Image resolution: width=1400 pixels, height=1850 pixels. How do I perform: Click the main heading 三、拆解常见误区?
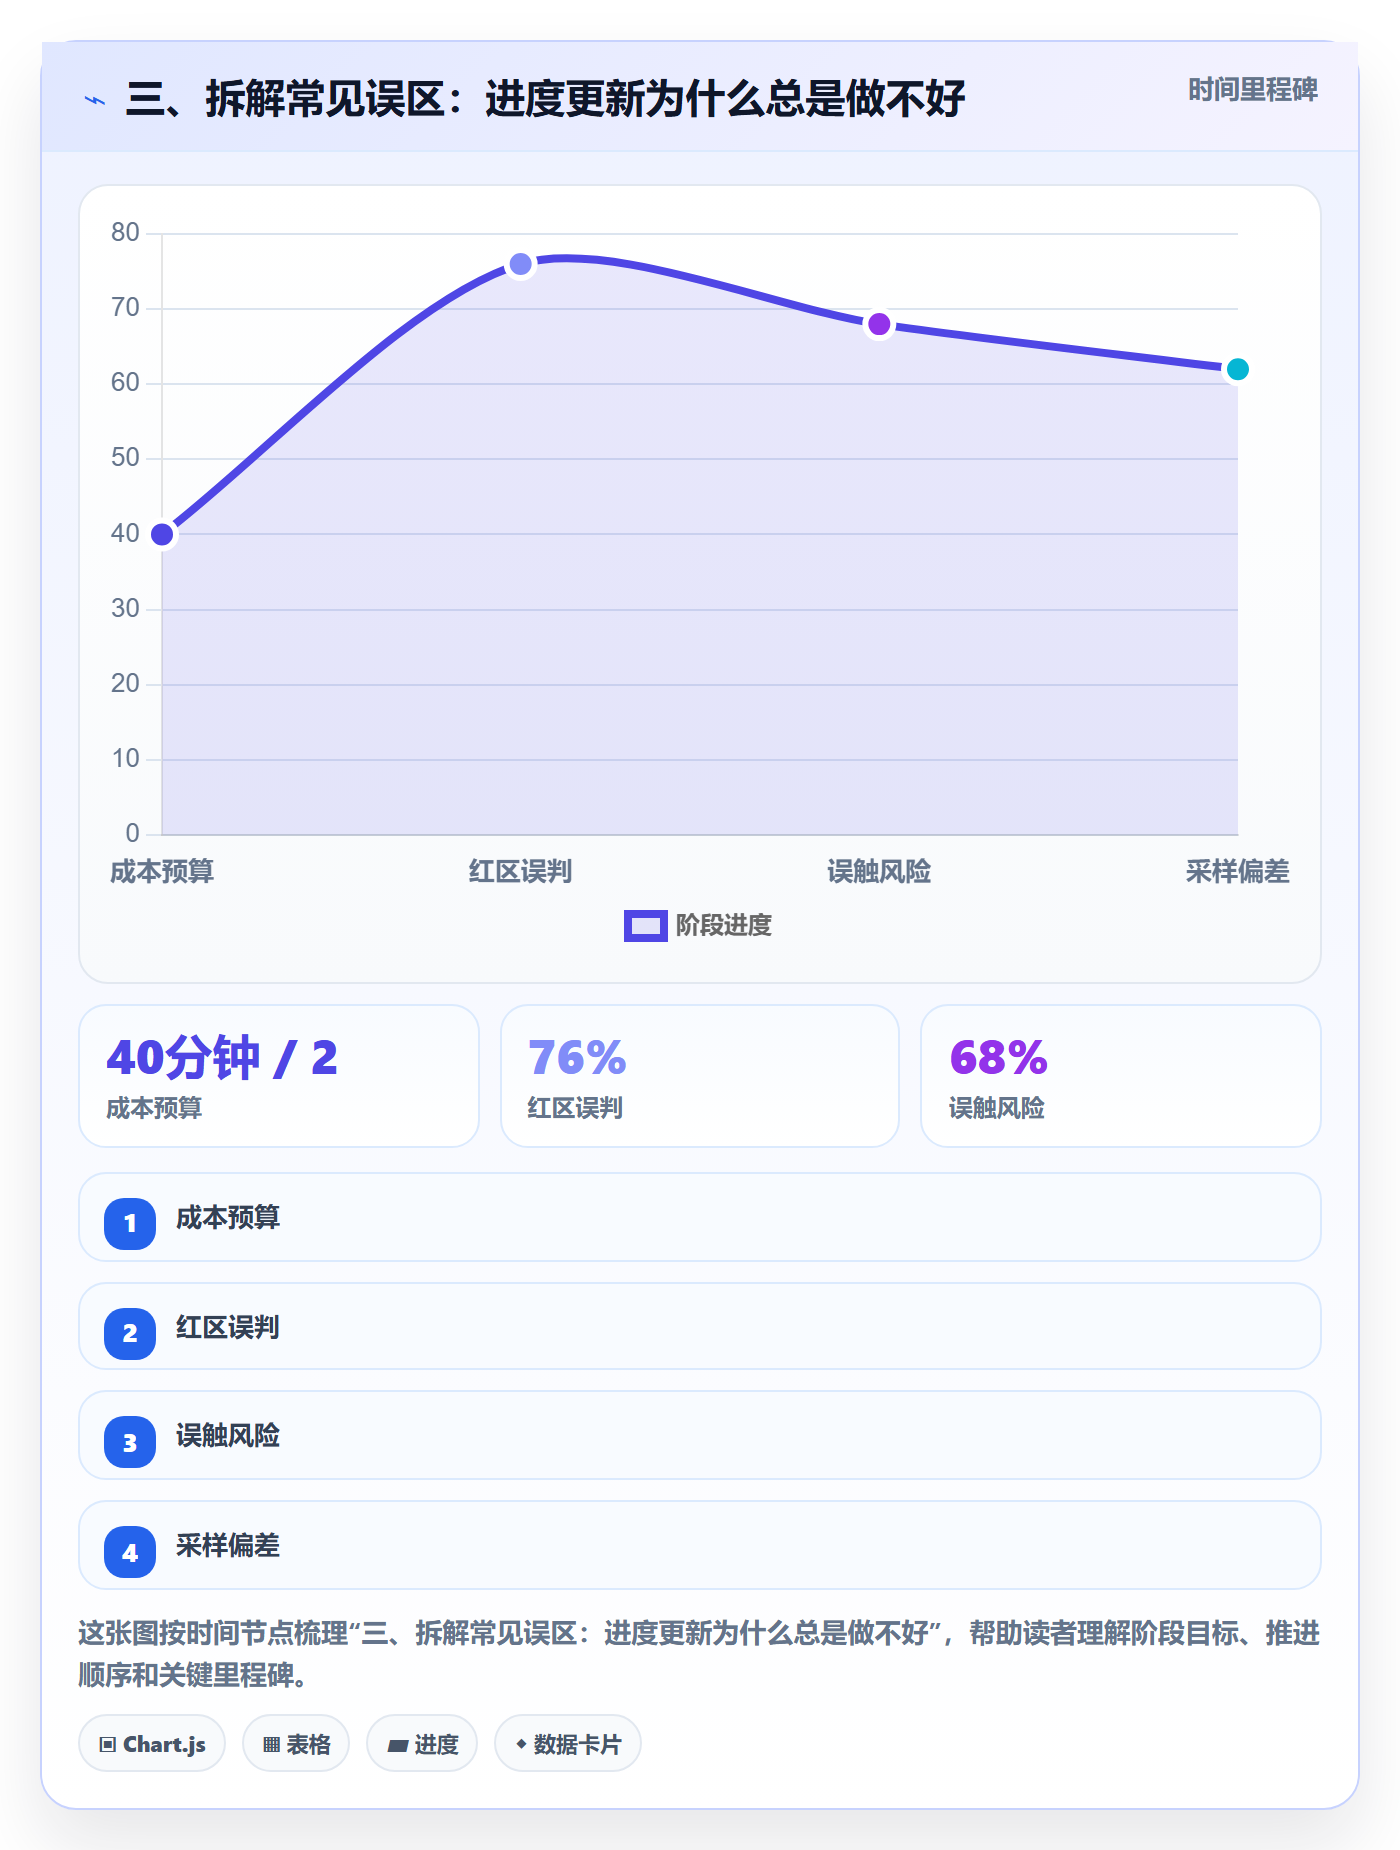pyautogui.click(x=545, y=99)
